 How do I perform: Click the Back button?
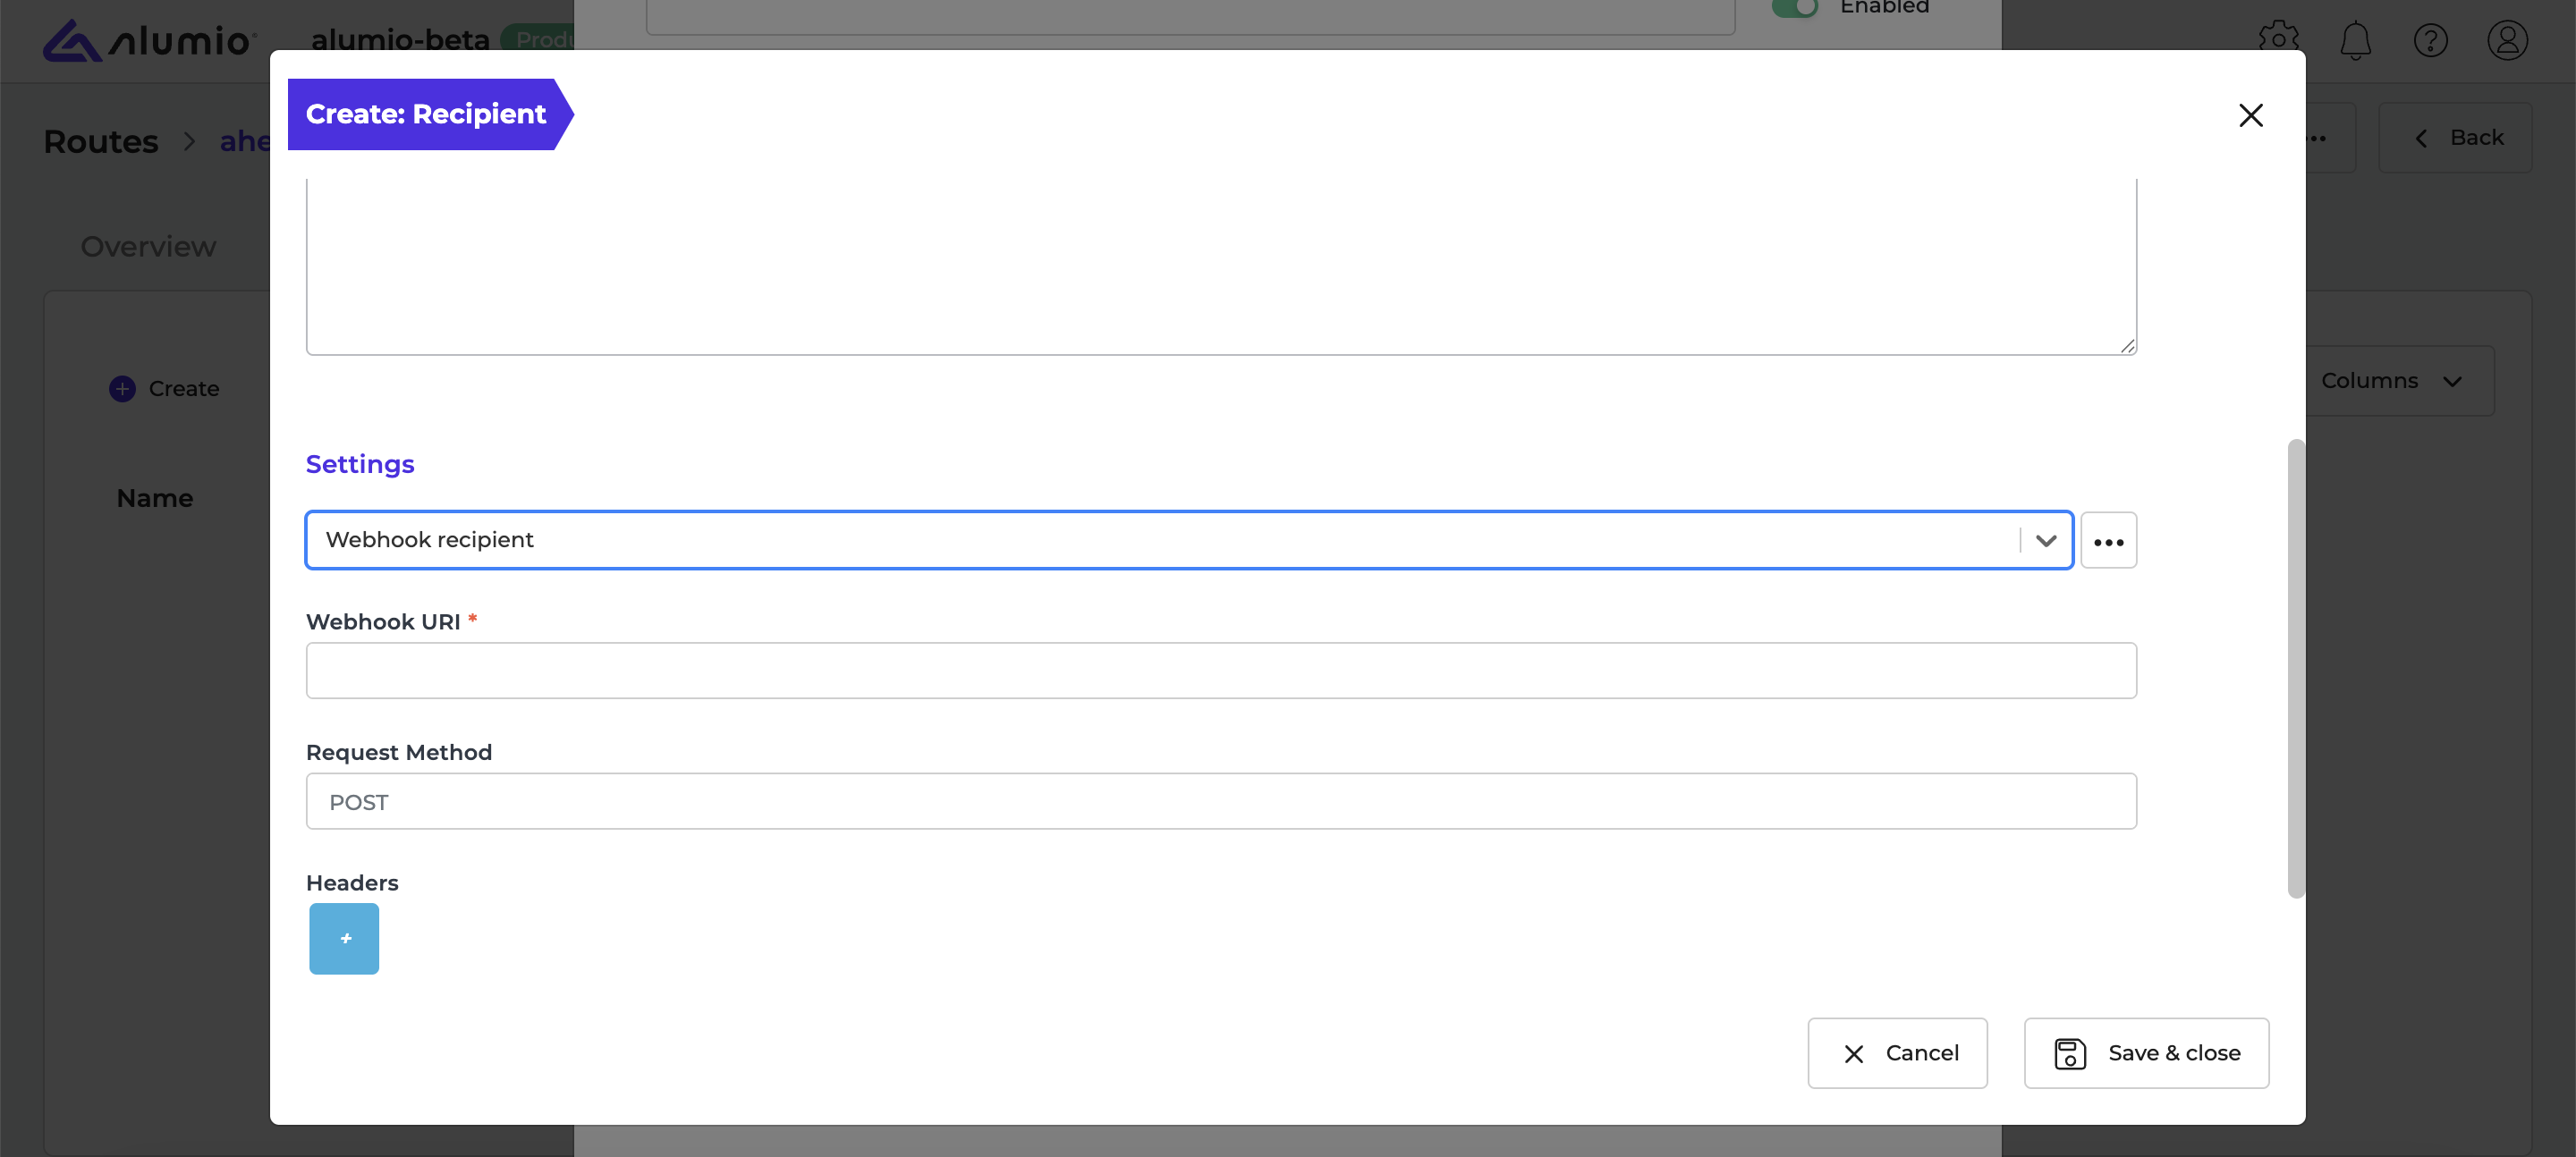click(x=2454, y=138)
